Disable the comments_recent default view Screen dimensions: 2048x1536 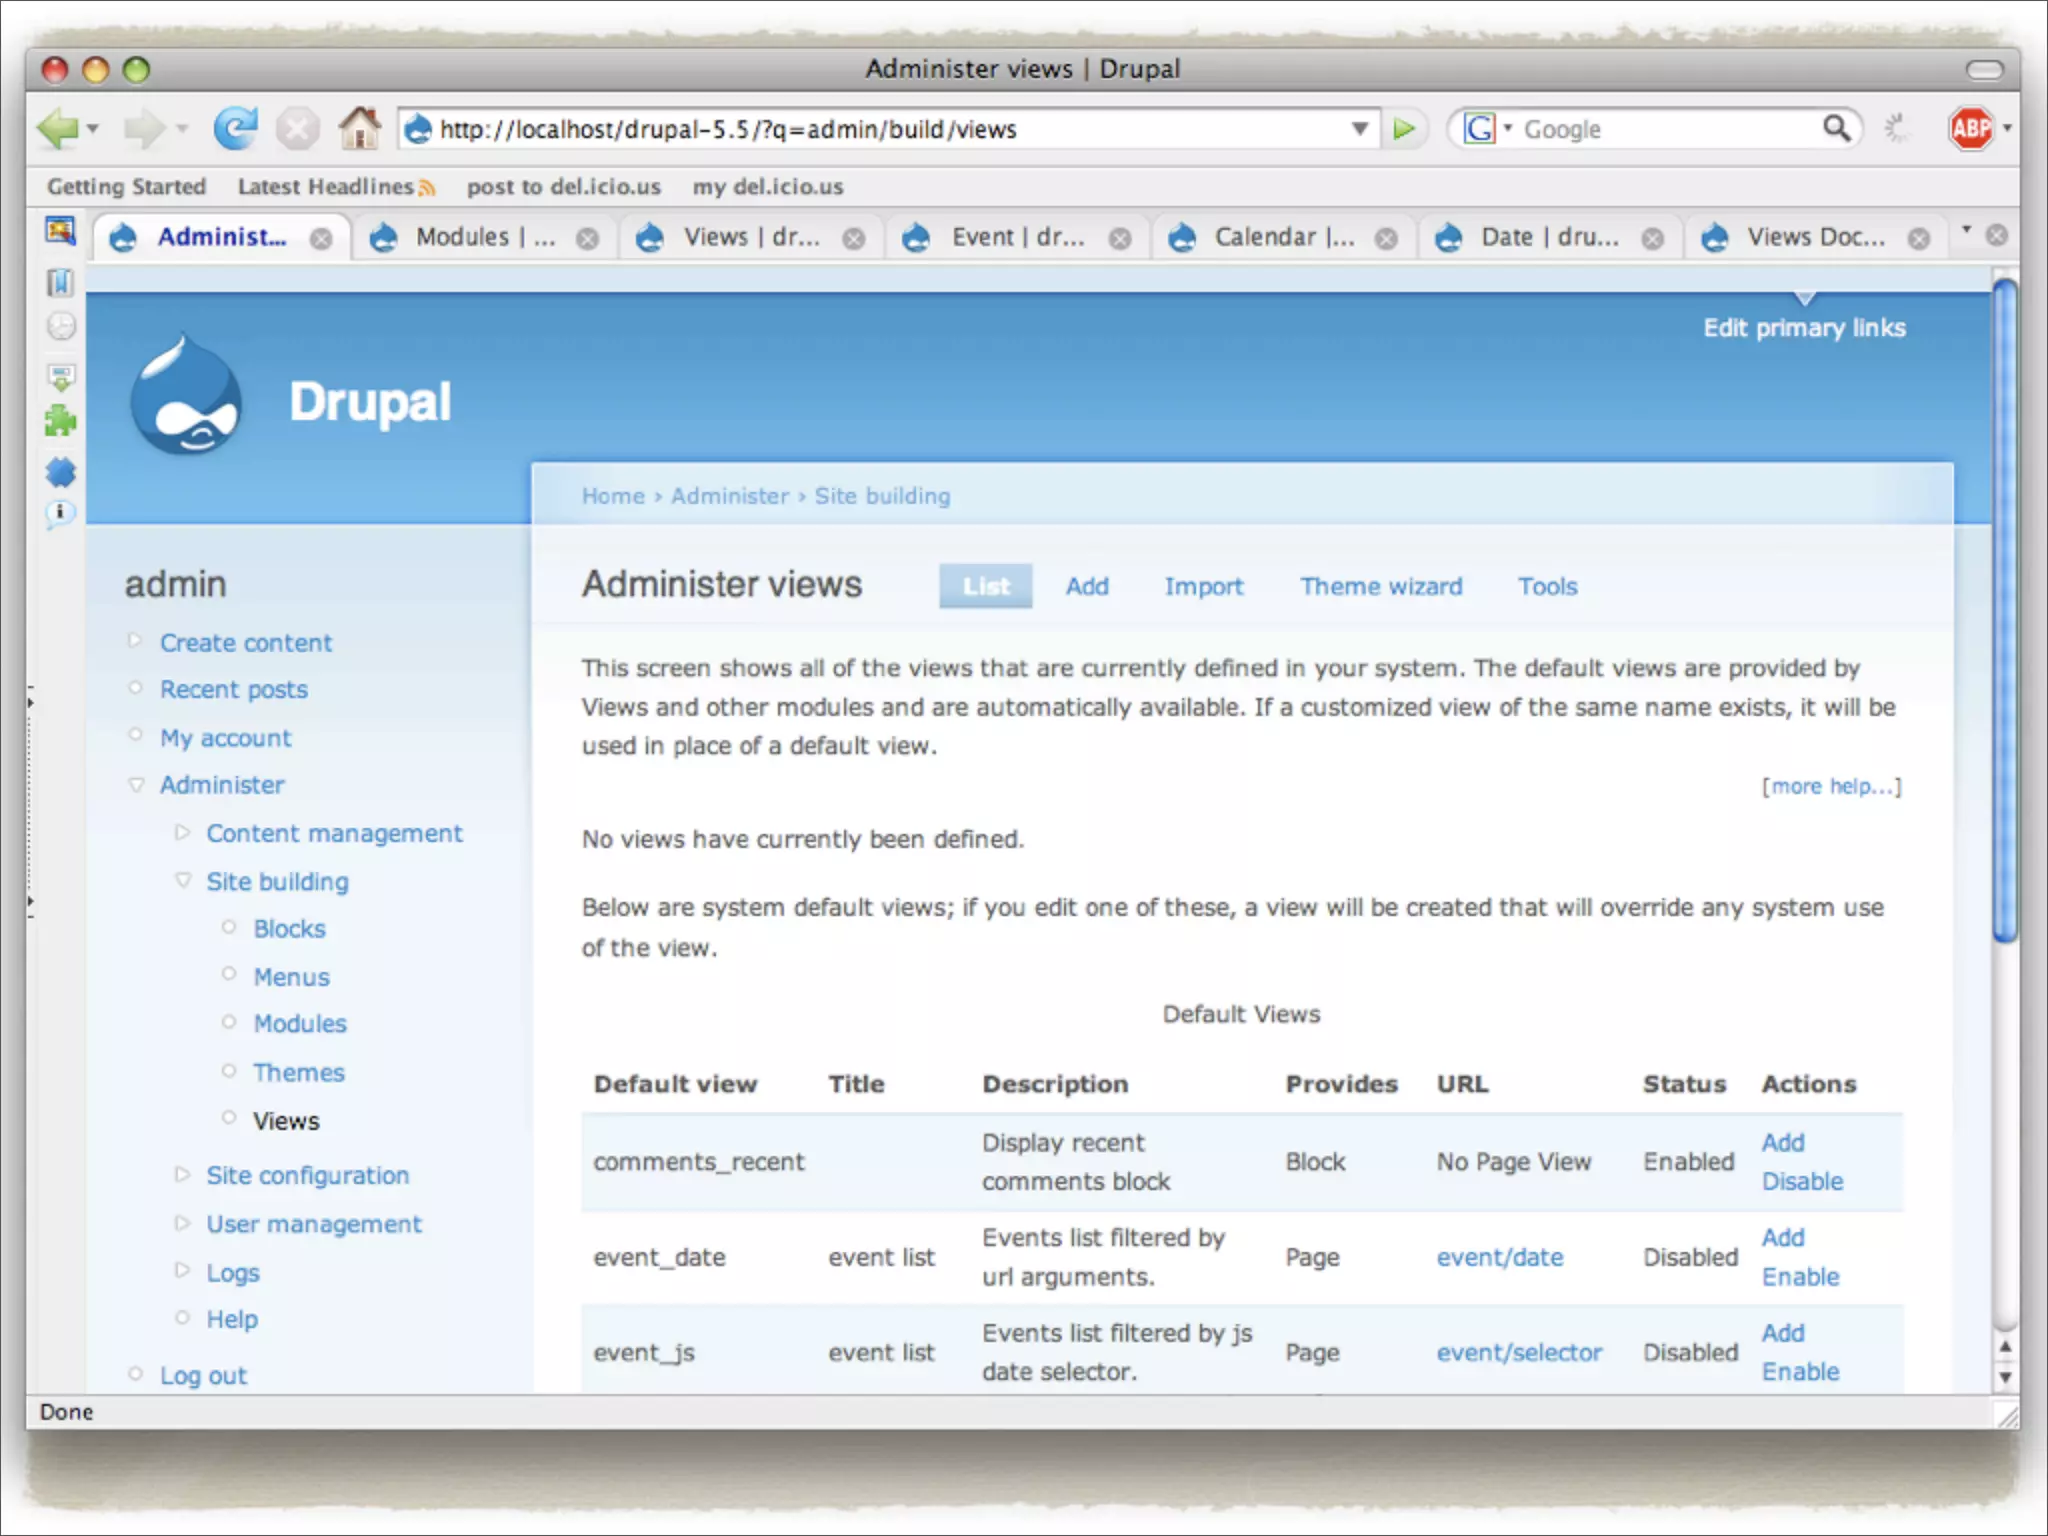(x=1802, y=1181)
